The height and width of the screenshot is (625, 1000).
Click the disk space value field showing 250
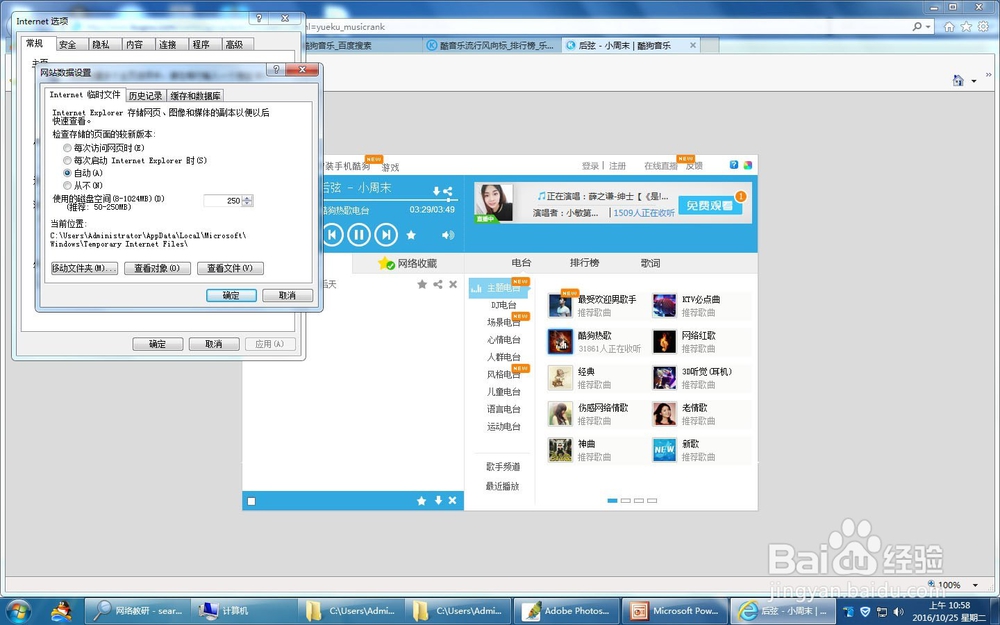coord(223,201)
